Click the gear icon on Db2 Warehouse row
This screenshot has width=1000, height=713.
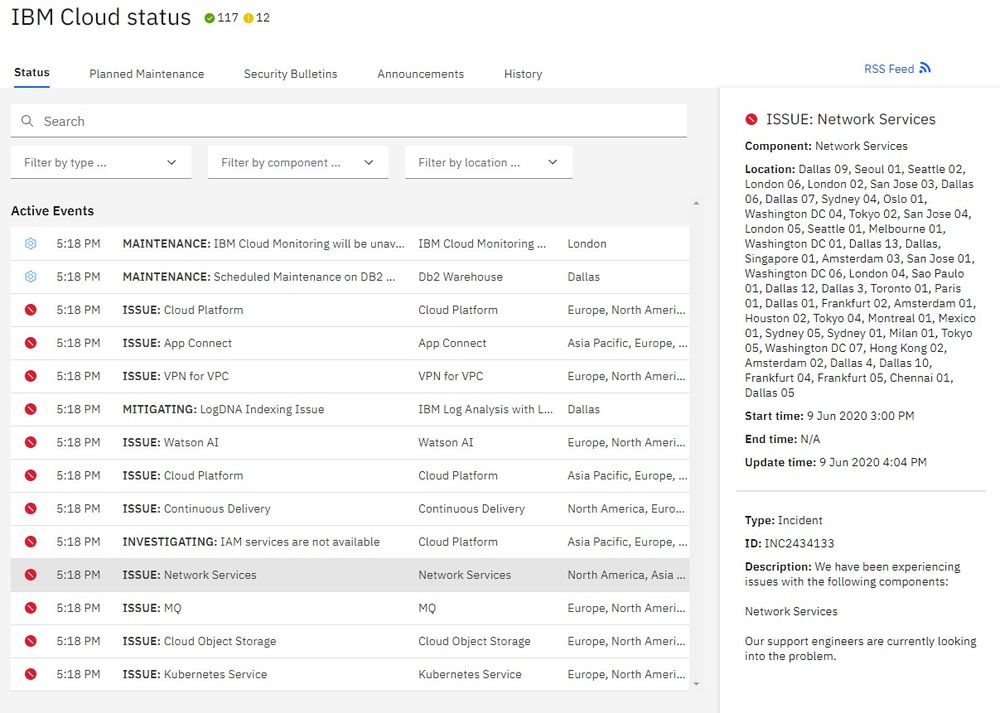(30, 277)
